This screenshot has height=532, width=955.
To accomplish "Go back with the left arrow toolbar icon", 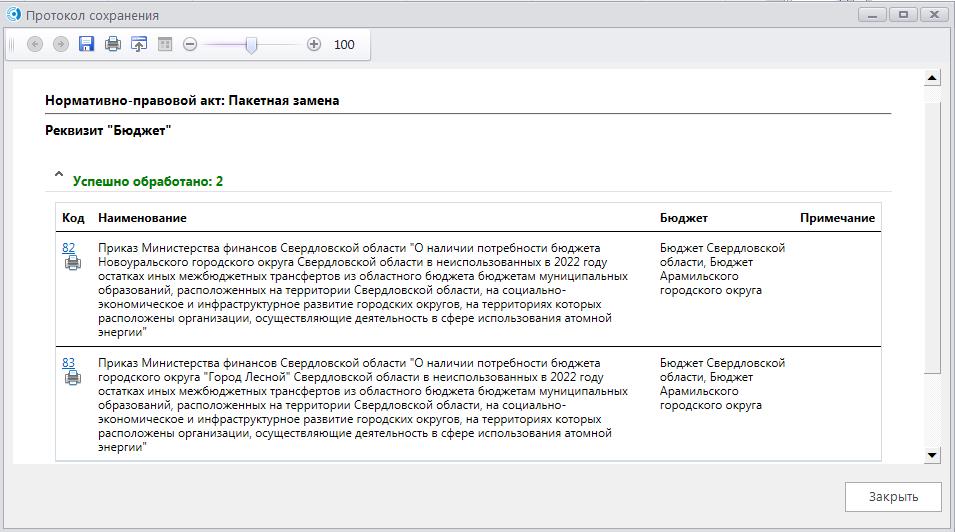I will (35, 44).
